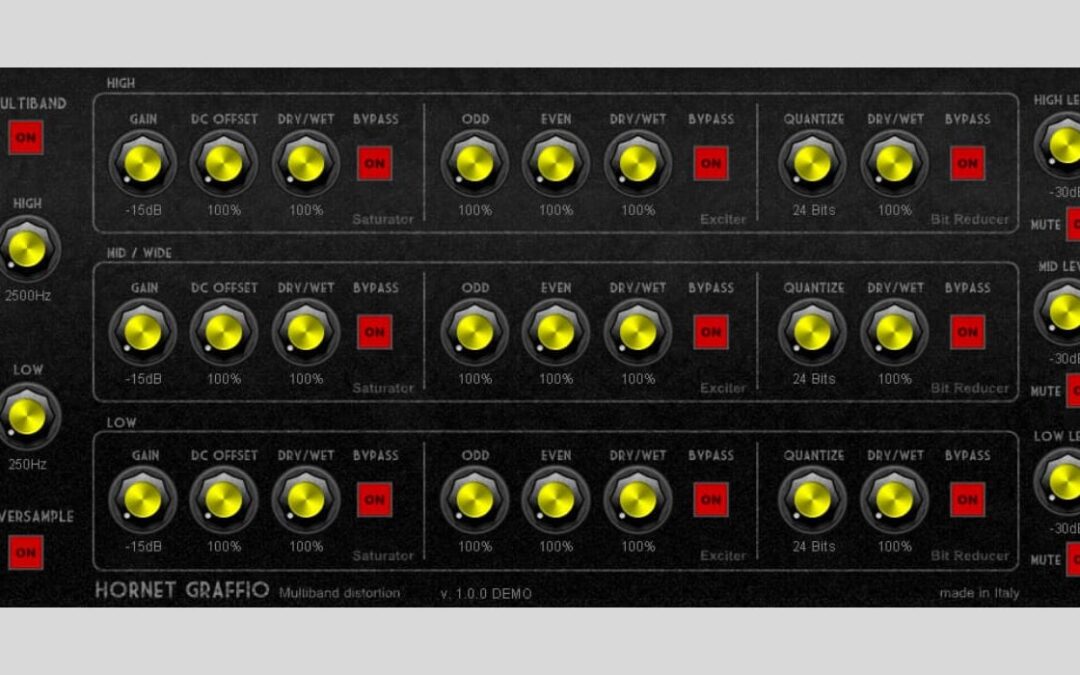Click the High band Exciter Dry/Wet knob
The height and width of the screenshot is (675, 1080).
click(x=638, y=164)
